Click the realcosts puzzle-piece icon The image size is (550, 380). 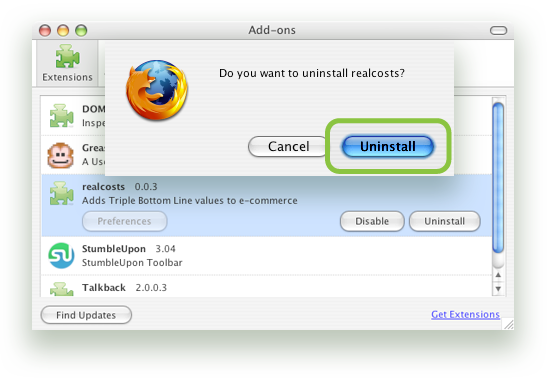61,193
